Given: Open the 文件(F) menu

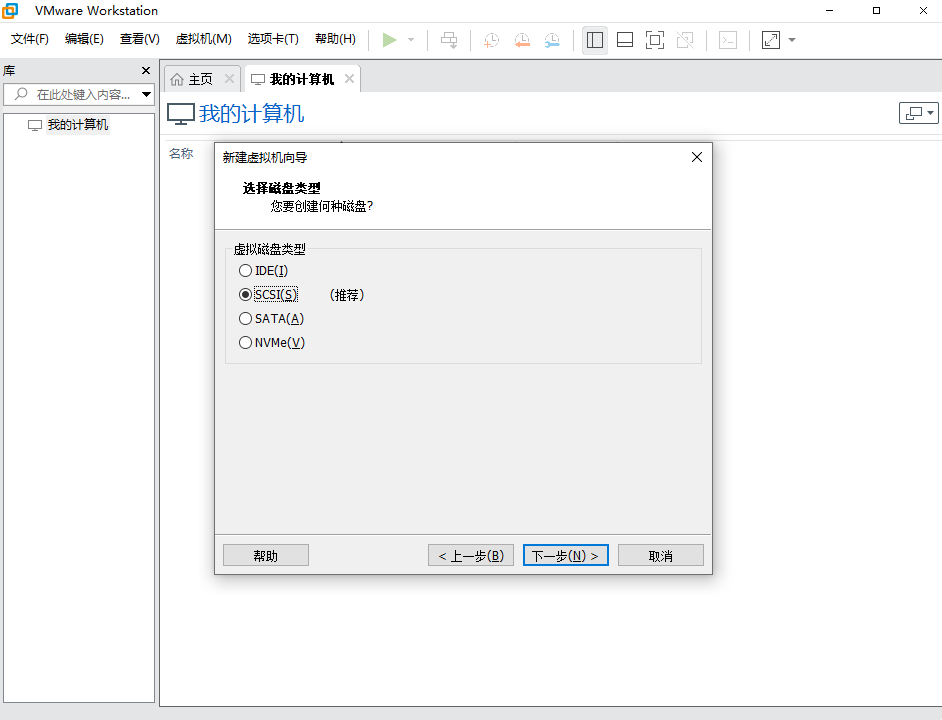Looking at the screenshot, I should 29,39.
